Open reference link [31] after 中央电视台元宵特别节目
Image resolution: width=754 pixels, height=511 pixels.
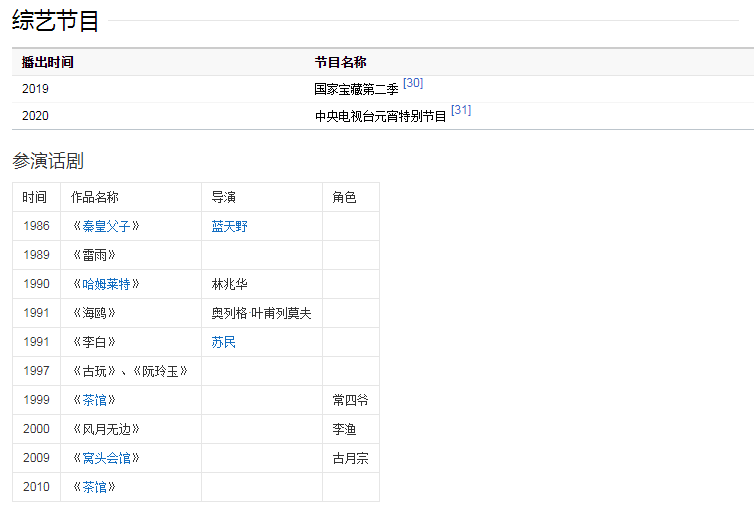point(461,110)
